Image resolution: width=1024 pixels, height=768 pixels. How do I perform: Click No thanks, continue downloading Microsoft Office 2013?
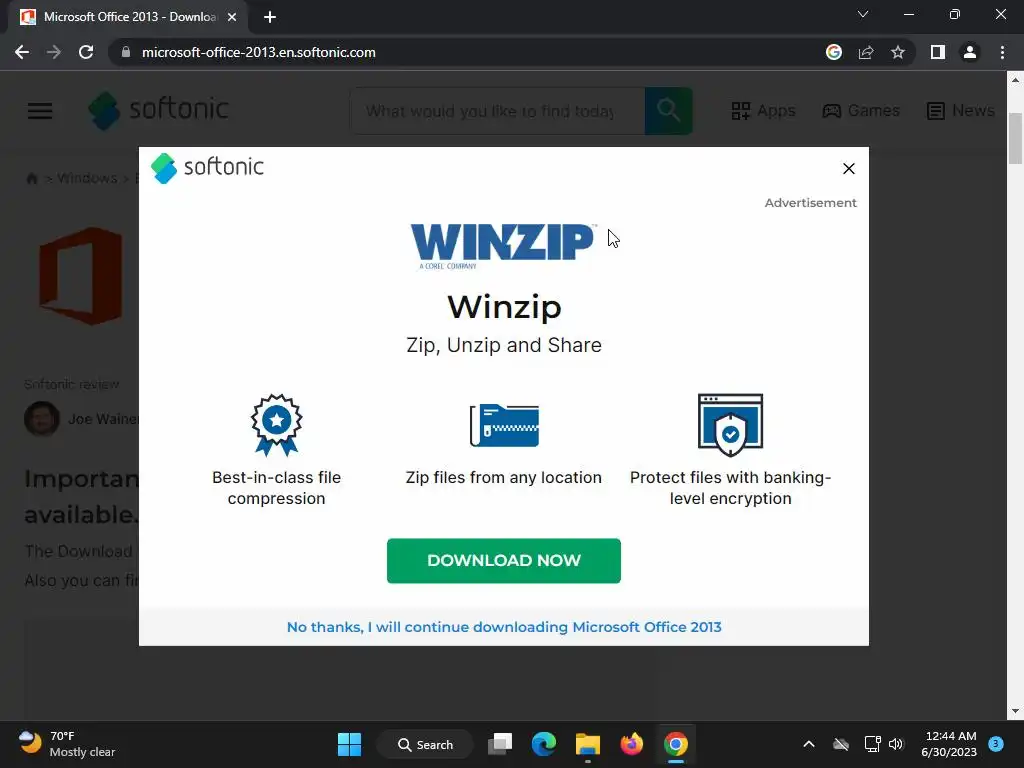(x=504, y=627)
